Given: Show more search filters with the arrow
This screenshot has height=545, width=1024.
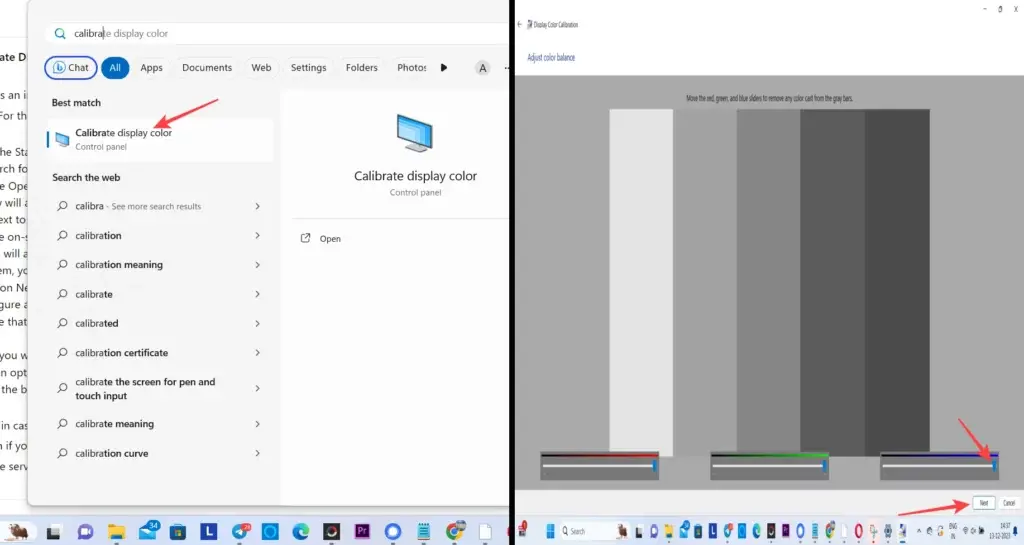Looking at the screenshot, I should [444, 67].
